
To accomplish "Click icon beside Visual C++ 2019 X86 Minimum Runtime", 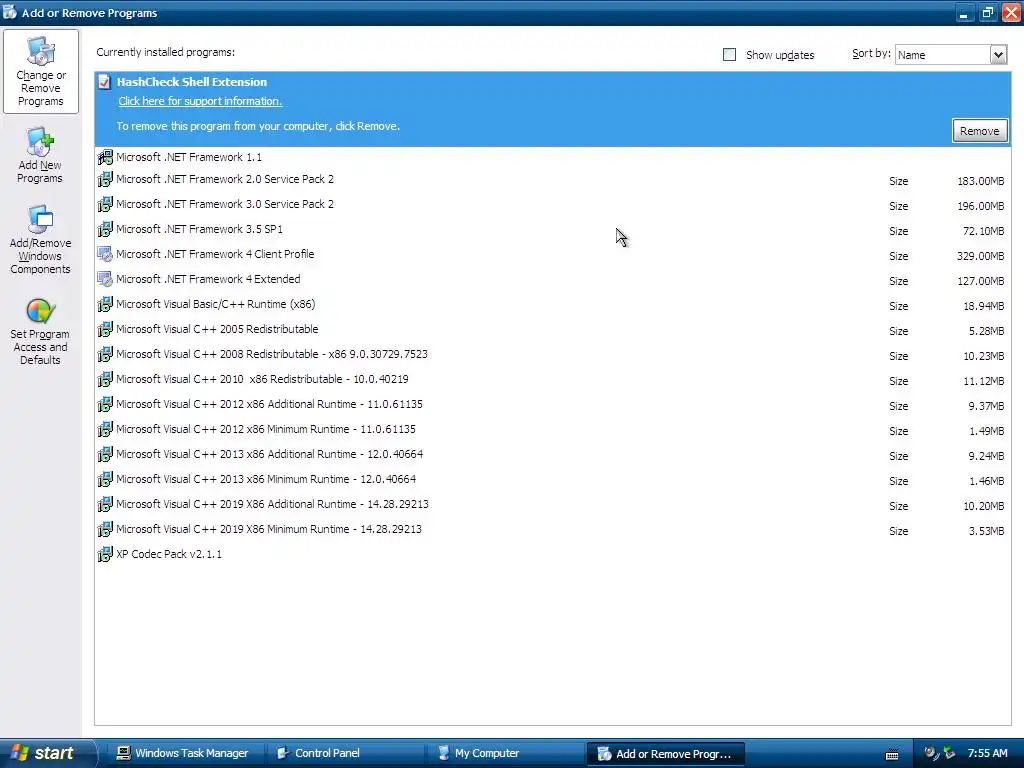I will [104, 529].
